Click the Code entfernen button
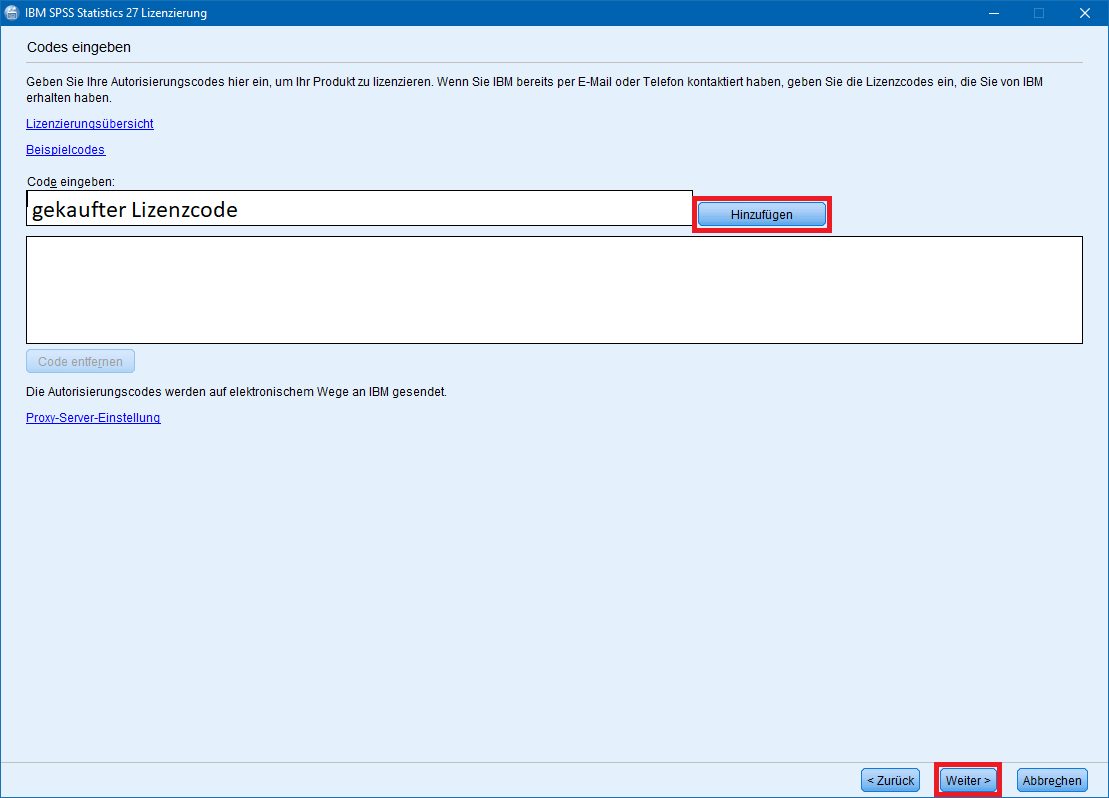Viewport: 1109px width, 798px height. click(x=80, y=362)
